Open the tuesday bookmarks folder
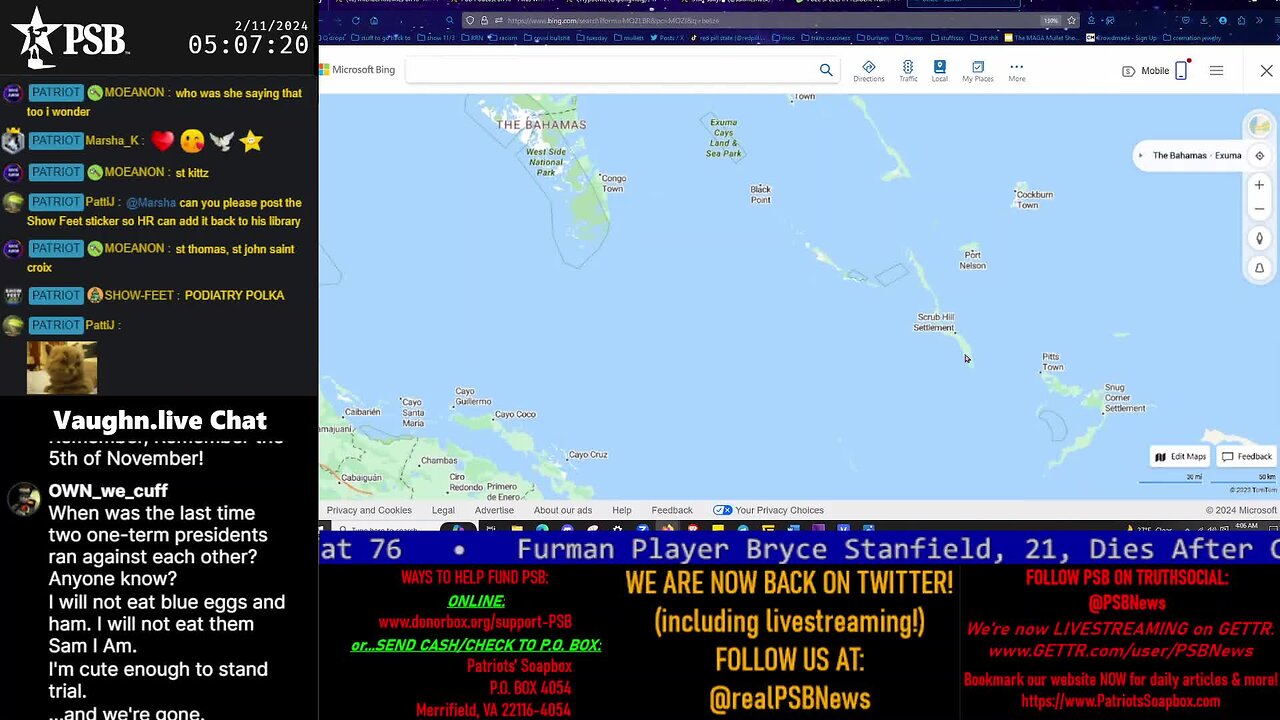This screenshot has height=720, width=1280. click(591, 38)
